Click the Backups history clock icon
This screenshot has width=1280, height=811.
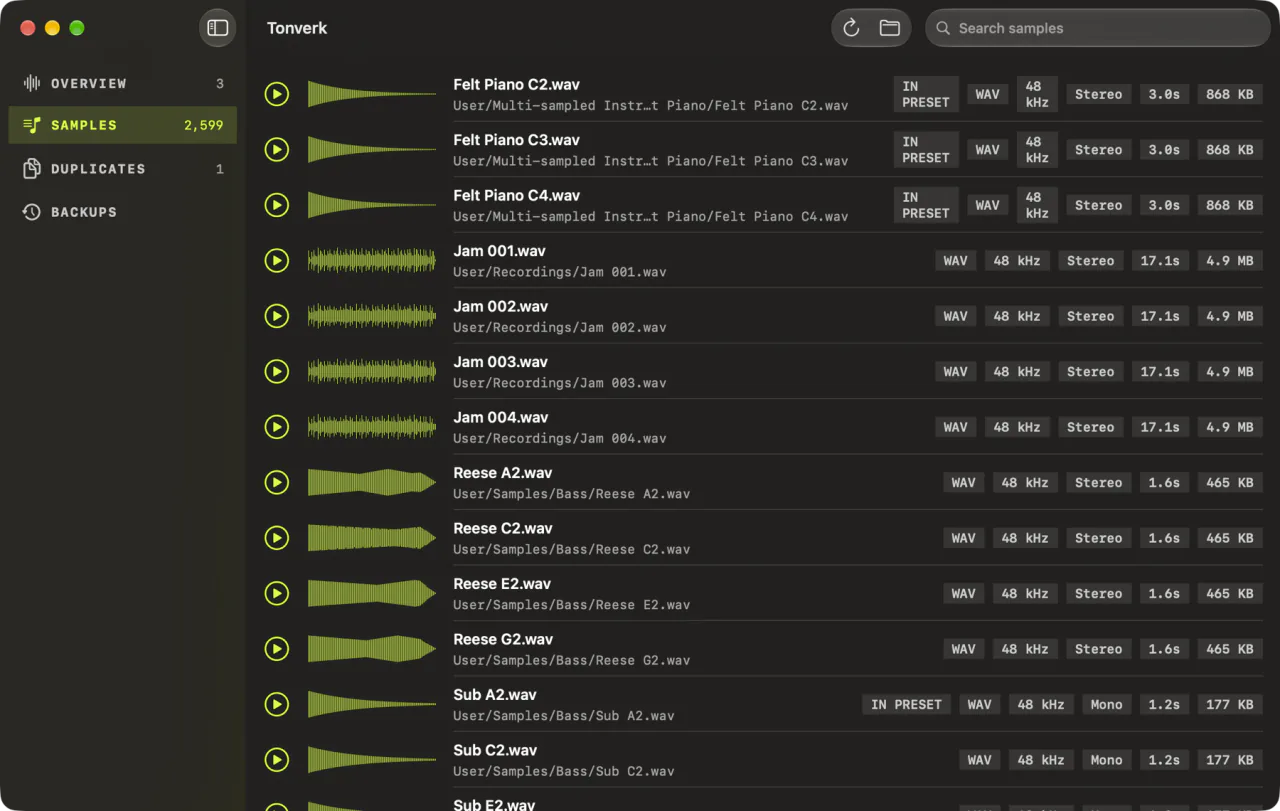[x=32, y=212]
